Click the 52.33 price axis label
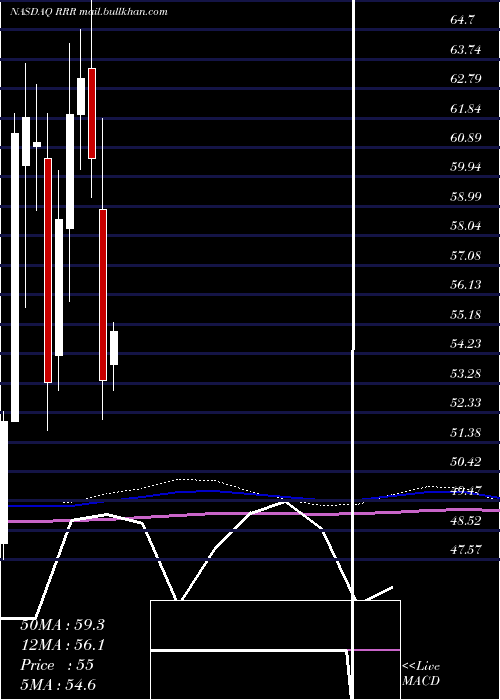Viewport: 500px width, 700px height. coord(466,403)
